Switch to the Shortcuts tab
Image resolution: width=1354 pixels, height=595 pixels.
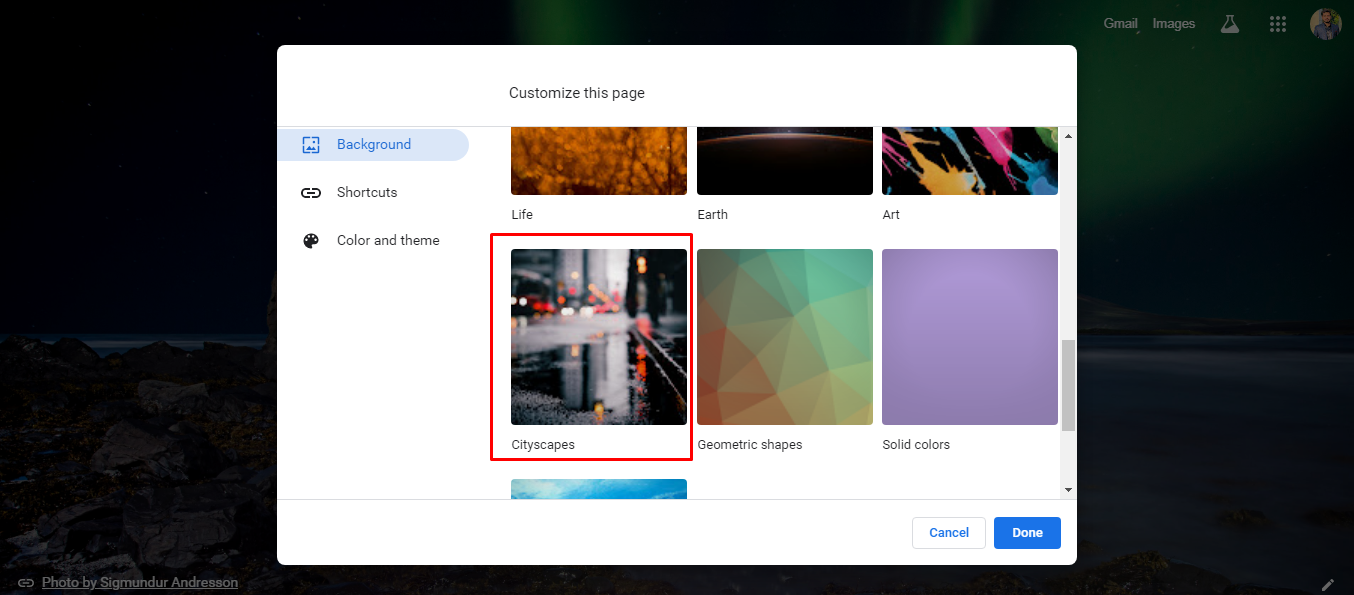[x=373, y=193]
